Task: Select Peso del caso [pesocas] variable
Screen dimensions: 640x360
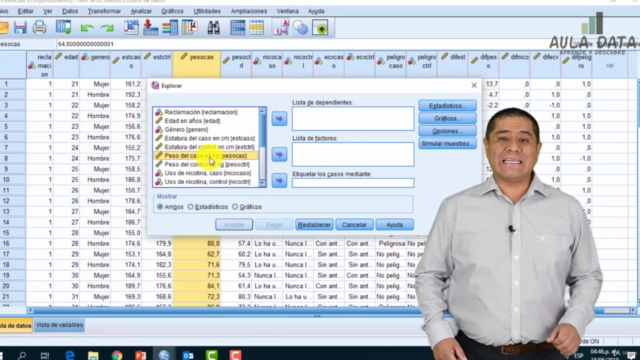Action: pos(206,156)
